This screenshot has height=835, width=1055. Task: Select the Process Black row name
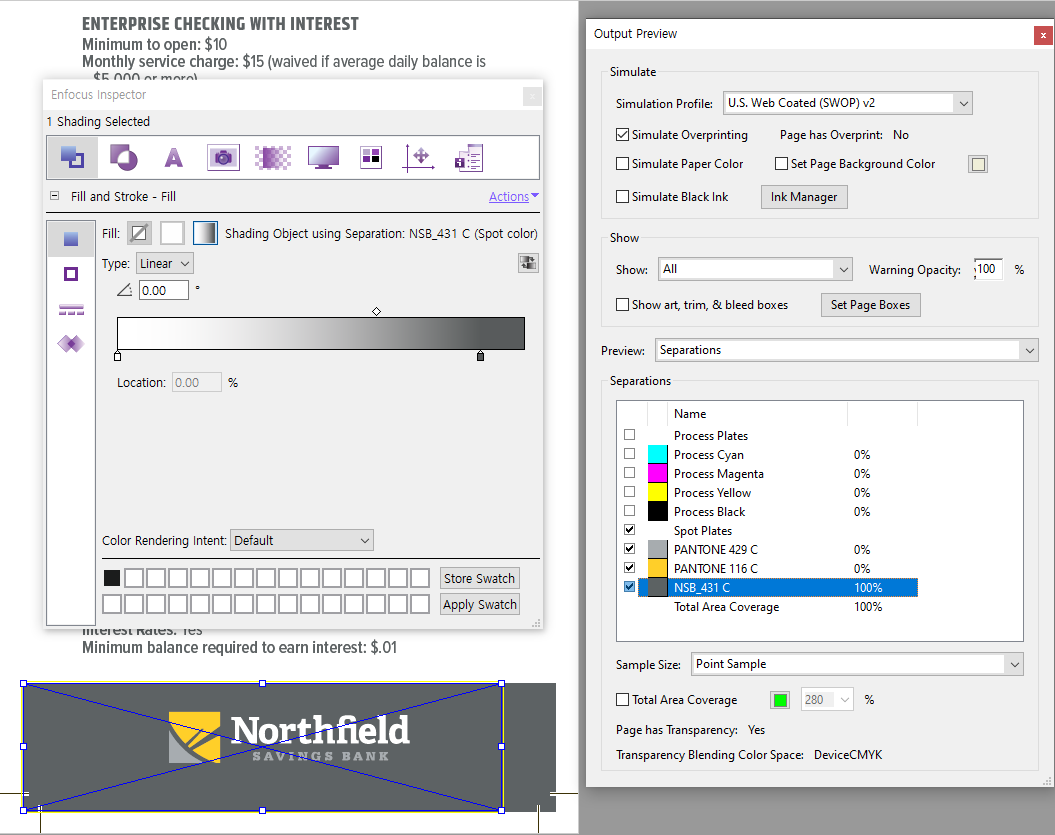click(x=710, y=512)
